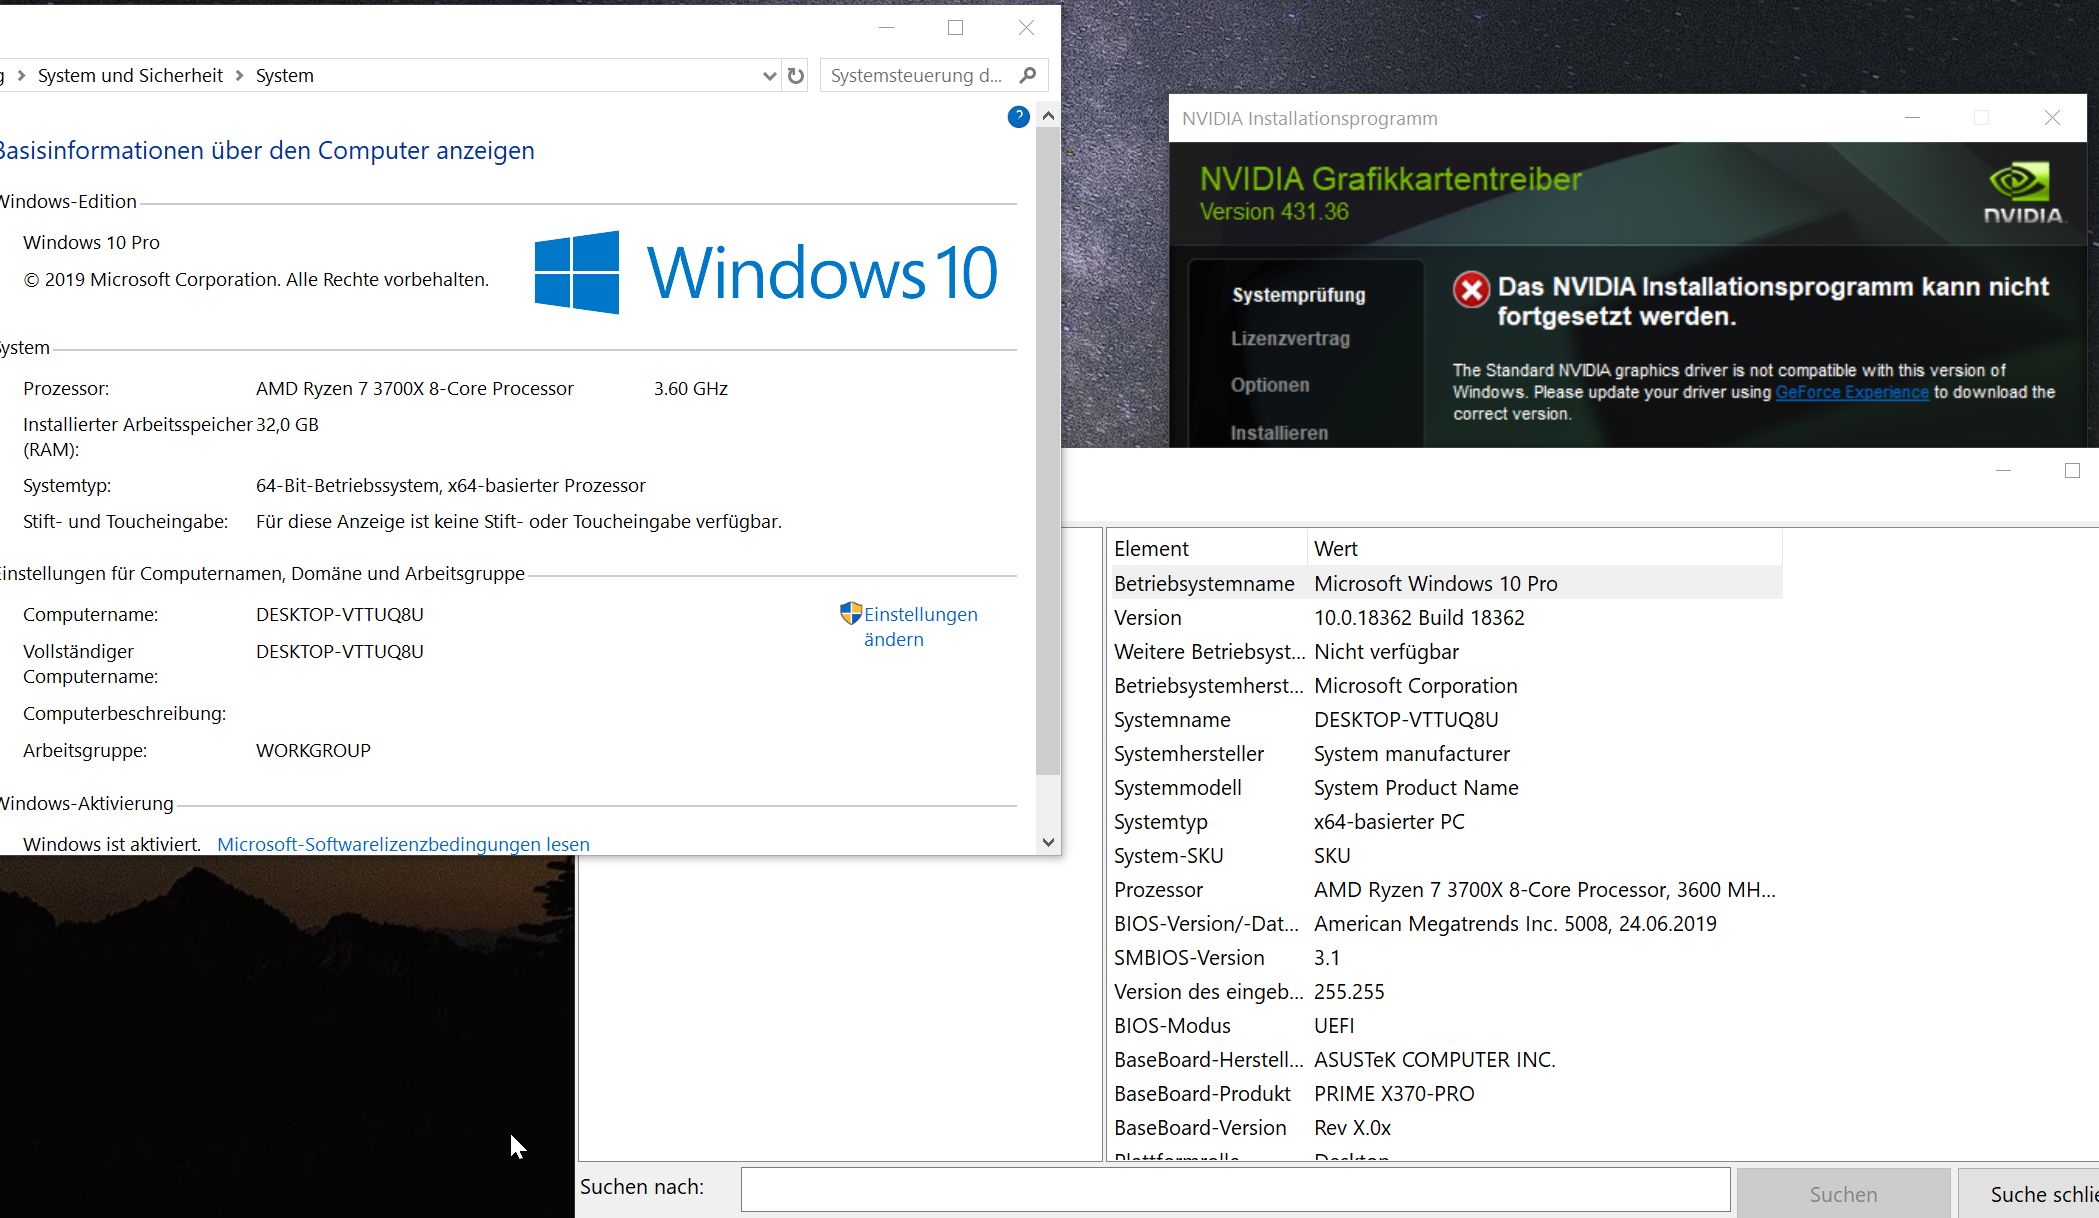Image resolution: width=2099 pixels, height=1218 pixels.
Task: Click the search magnifier in Systemsteuerung box
Action: (1028, 75)
